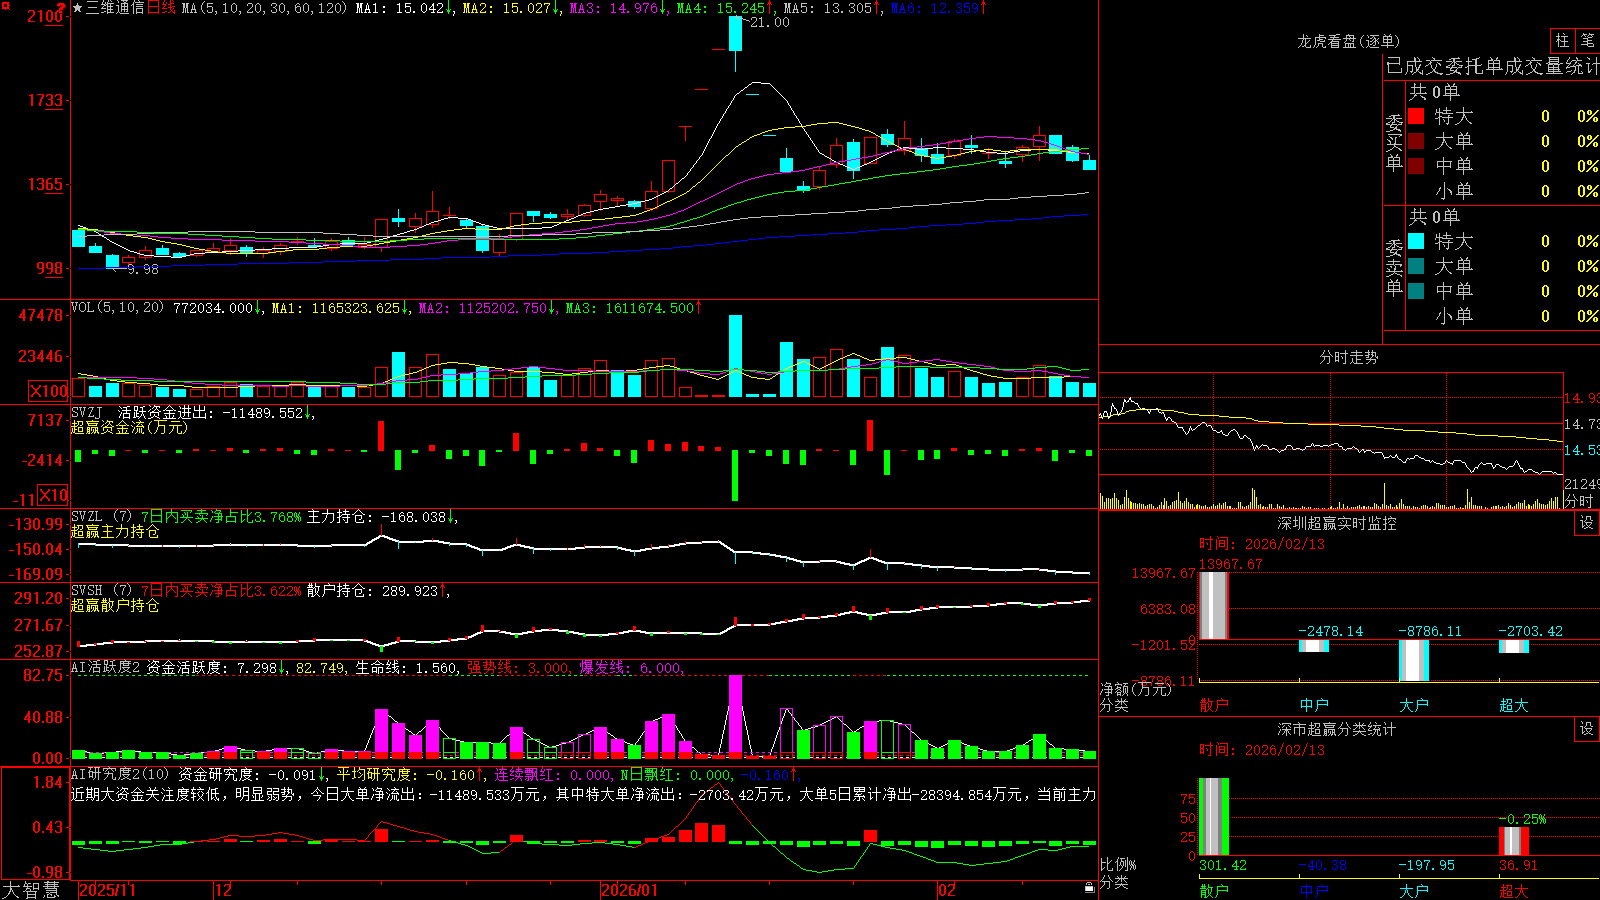Click the 21.00 high price label

[x=769, y=22]
